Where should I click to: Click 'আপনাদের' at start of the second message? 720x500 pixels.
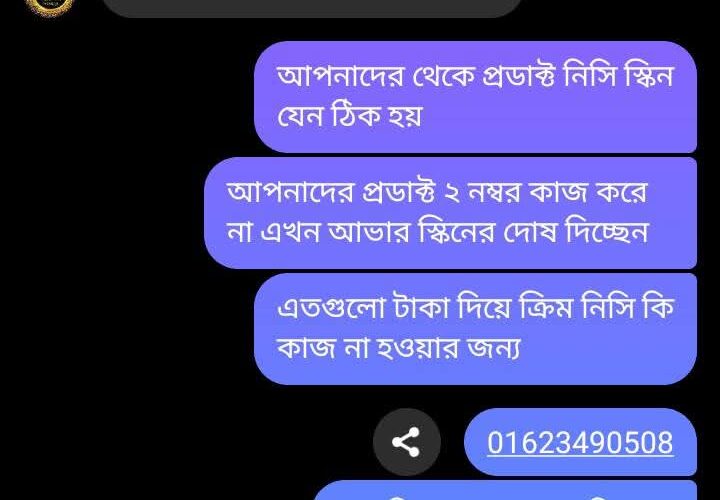(290, 192)
